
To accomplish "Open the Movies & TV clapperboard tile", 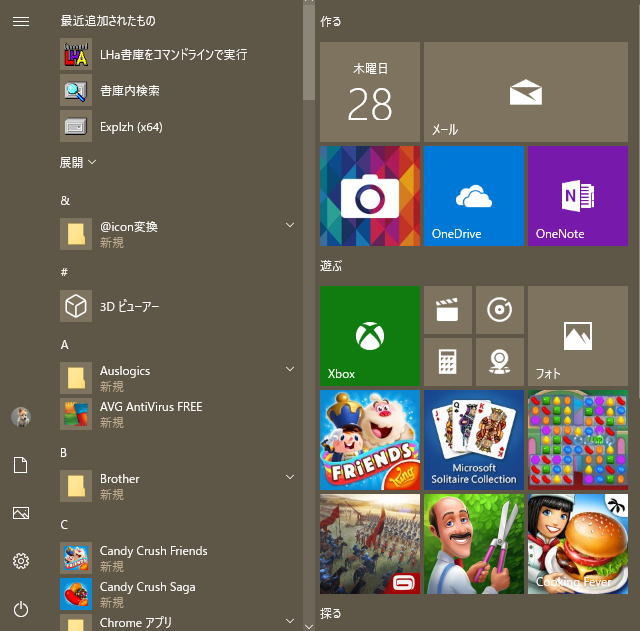I will tap(448, 310).
